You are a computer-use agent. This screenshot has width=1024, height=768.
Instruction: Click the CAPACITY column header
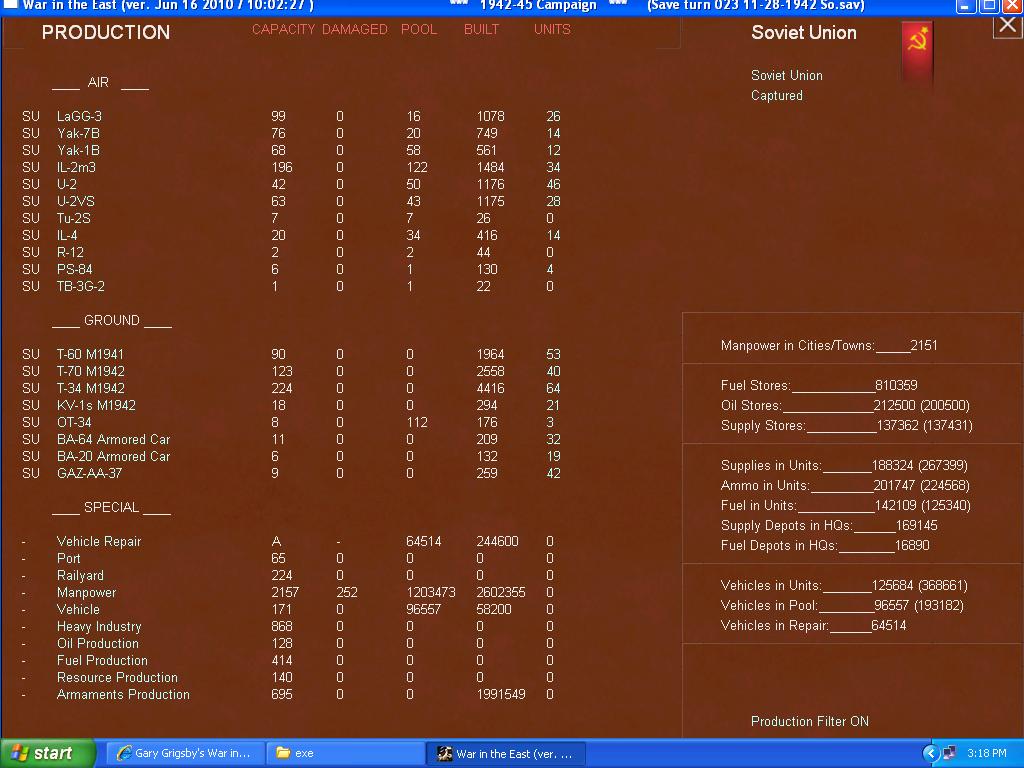[283, 29]
